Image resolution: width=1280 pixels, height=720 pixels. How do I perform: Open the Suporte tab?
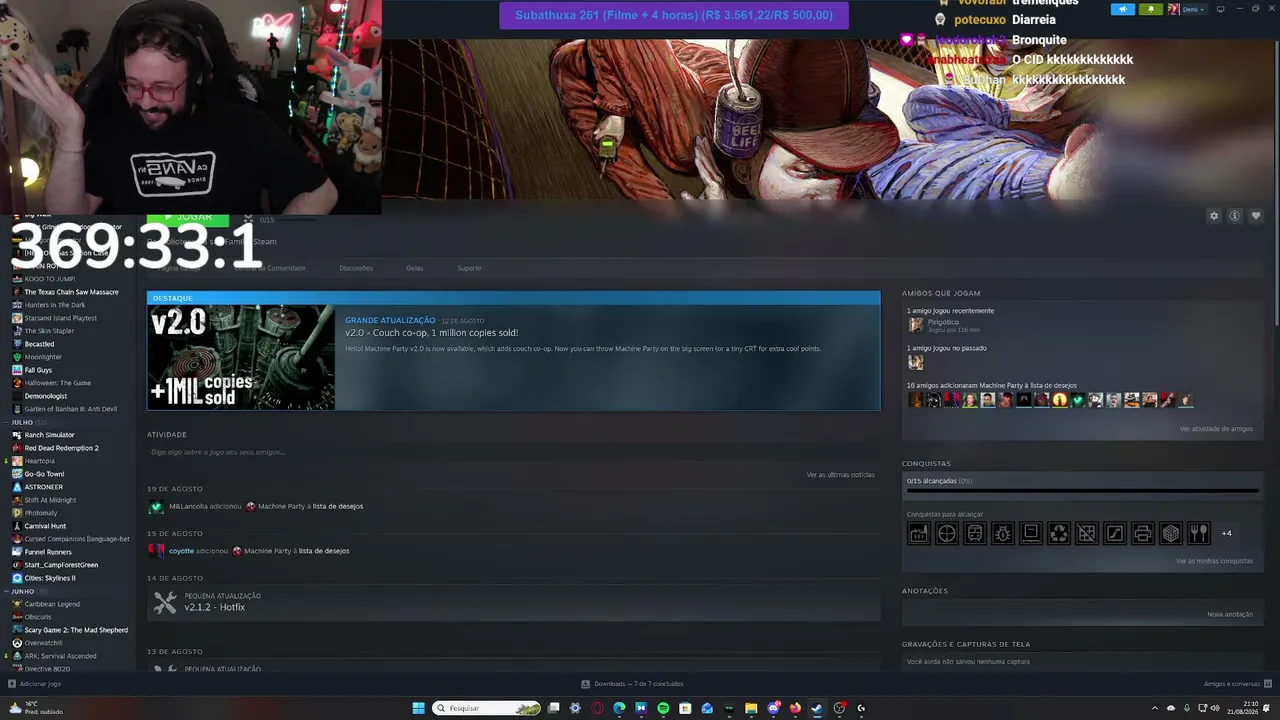(469, 268)
